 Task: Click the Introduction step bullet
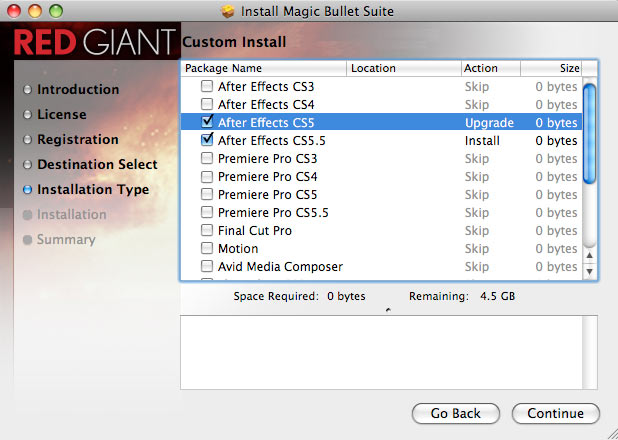click(x=27, y=89)
